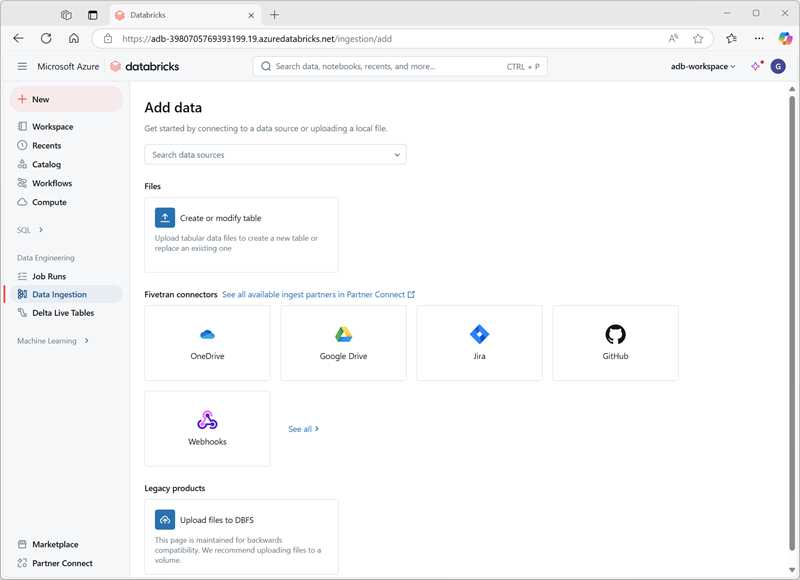800x580 pixels.
Task: Close the Databricks browser tab
Action: click(251, 15)
